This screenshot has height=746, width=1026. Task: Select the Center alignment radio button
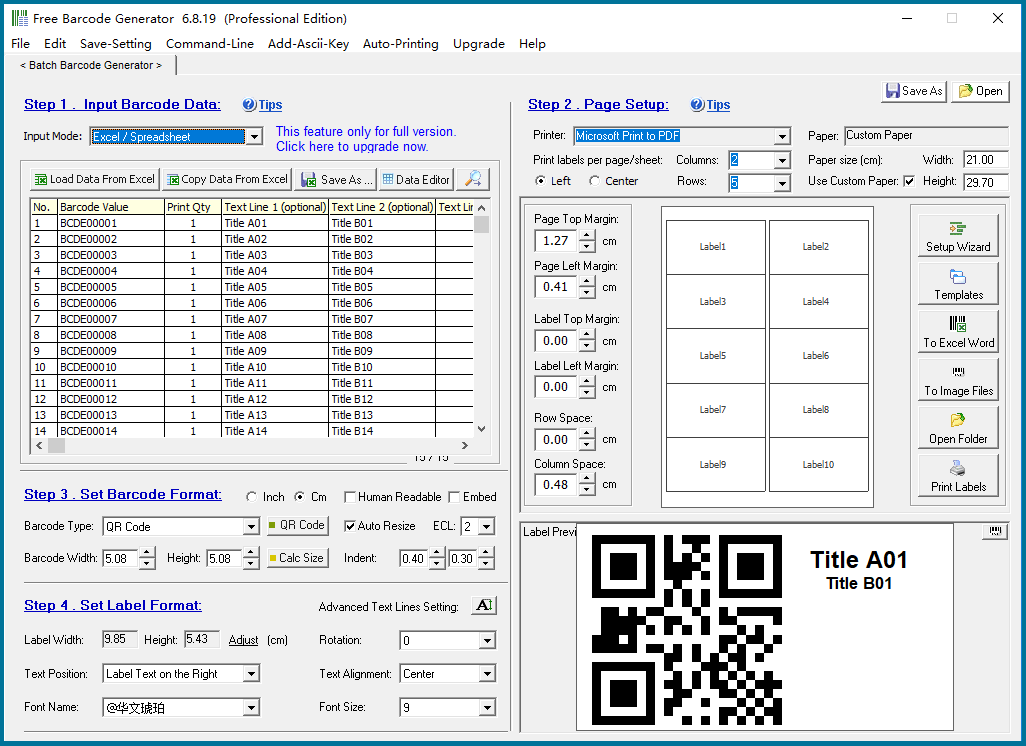(x=594, y=181)
